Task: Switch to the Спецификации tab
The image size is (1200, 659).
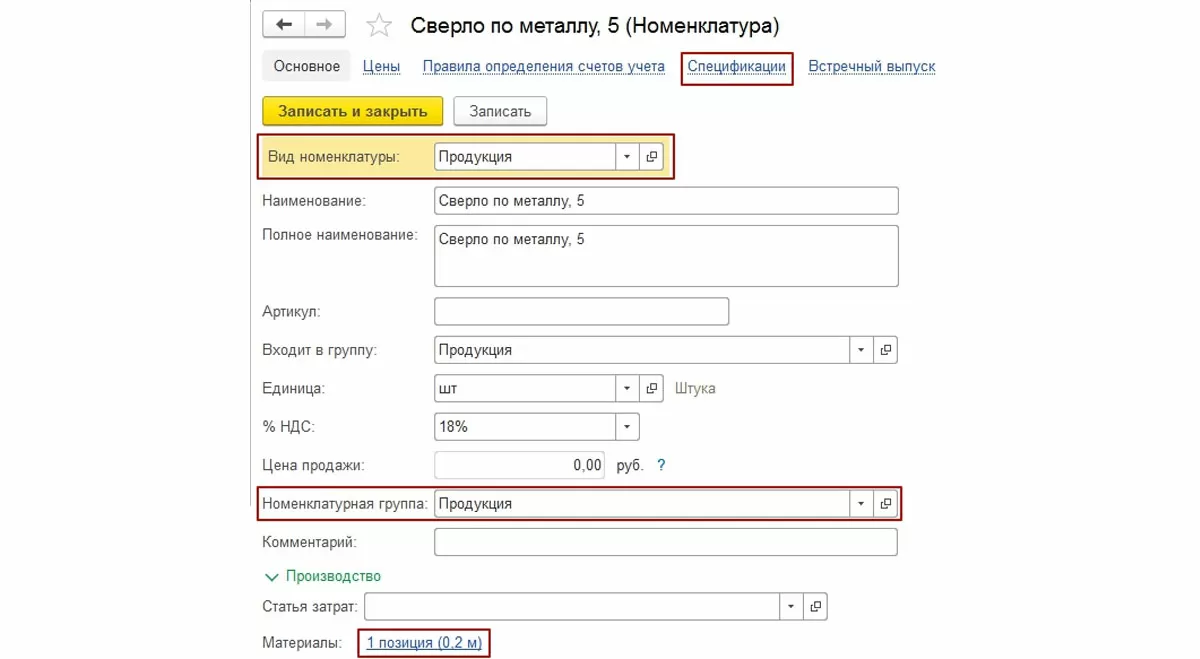Action: 736,67
